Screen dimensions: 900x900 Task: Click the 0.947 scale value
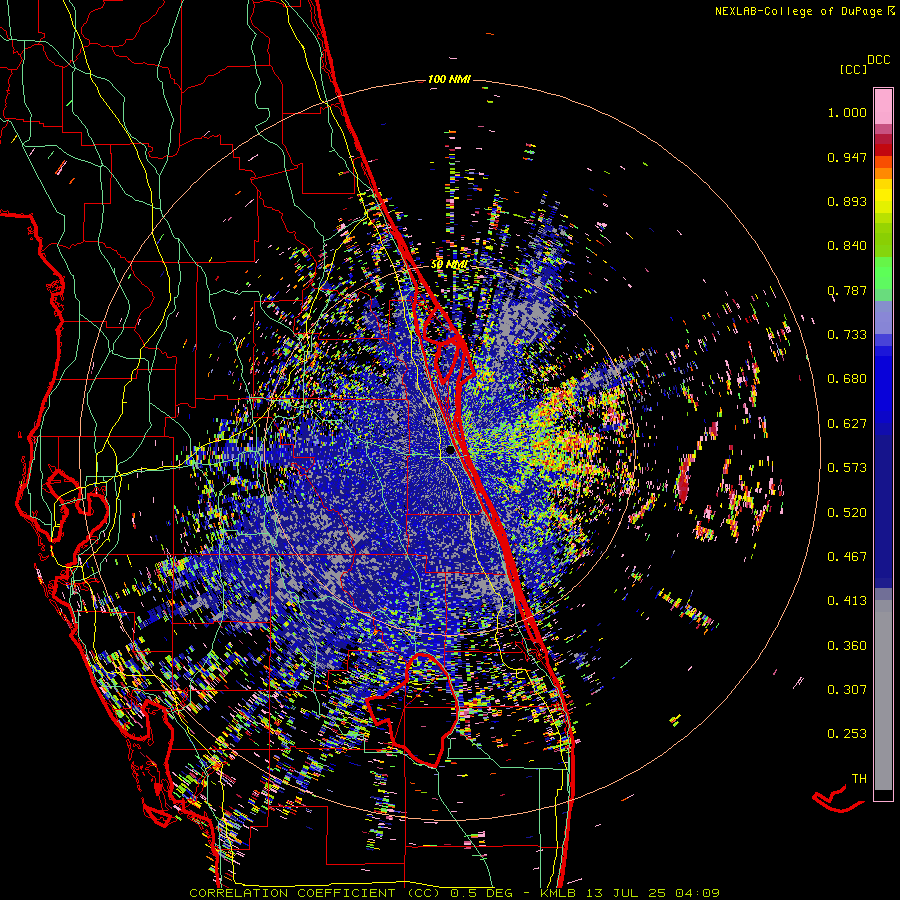click(847, 157)
